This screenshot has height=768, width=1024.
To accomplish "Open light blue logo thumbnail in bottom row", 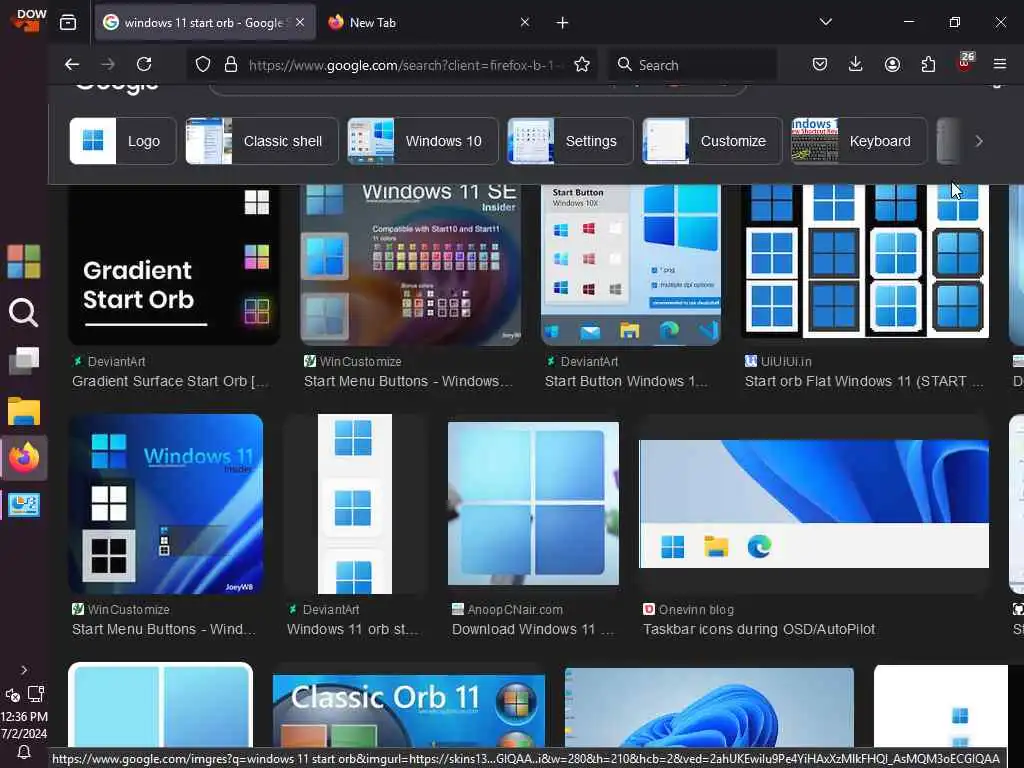I will click(x=160, y=705).
